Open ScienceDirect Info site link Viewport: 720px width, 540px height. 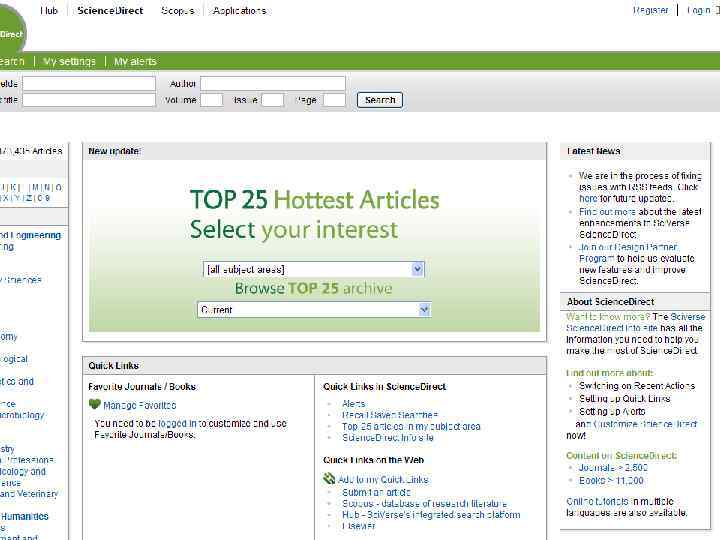388,438
